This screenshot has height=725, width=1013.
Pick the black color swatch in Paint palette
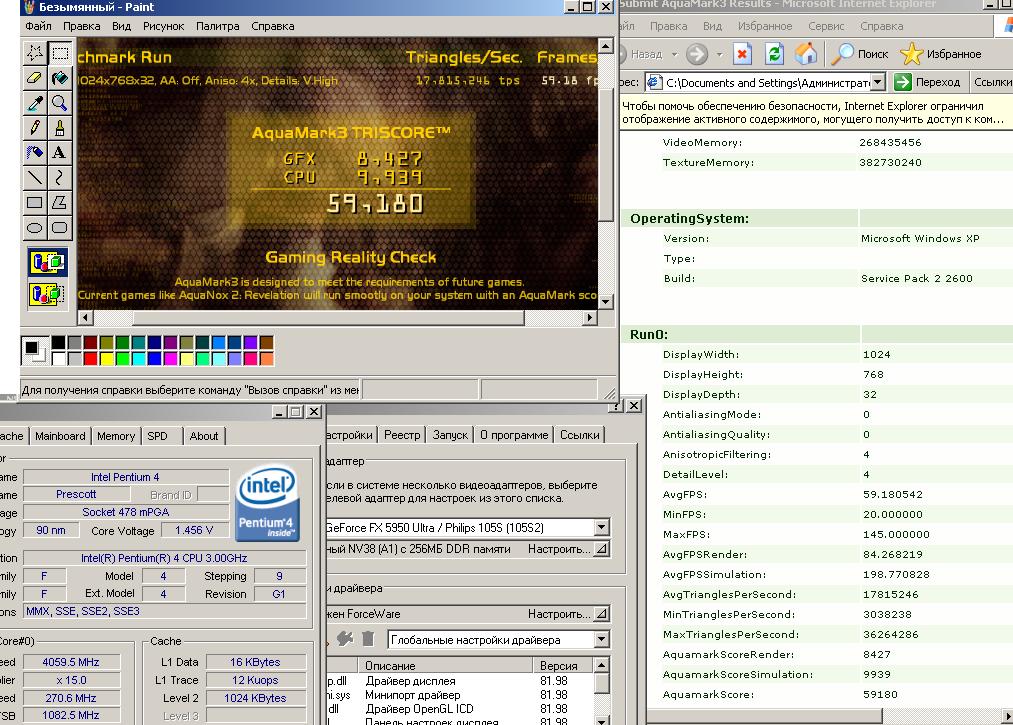[x=58, y=342]
